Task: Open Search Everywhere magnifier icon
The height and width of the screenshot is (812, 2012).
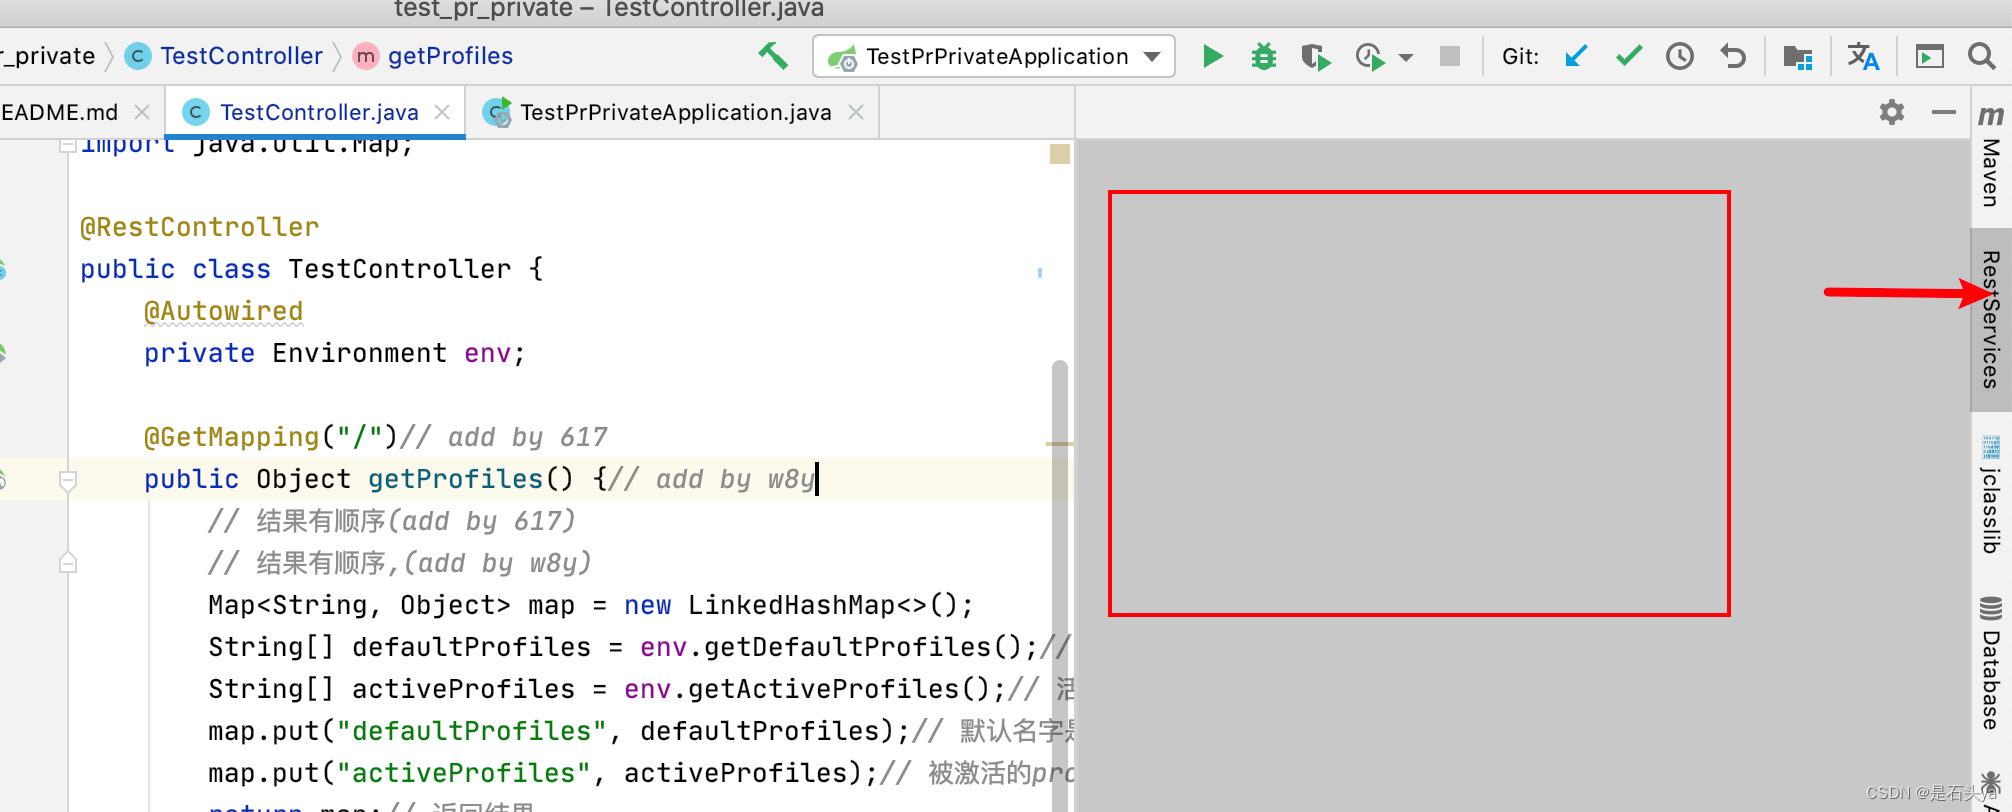Action: [x=1981, y=56]
